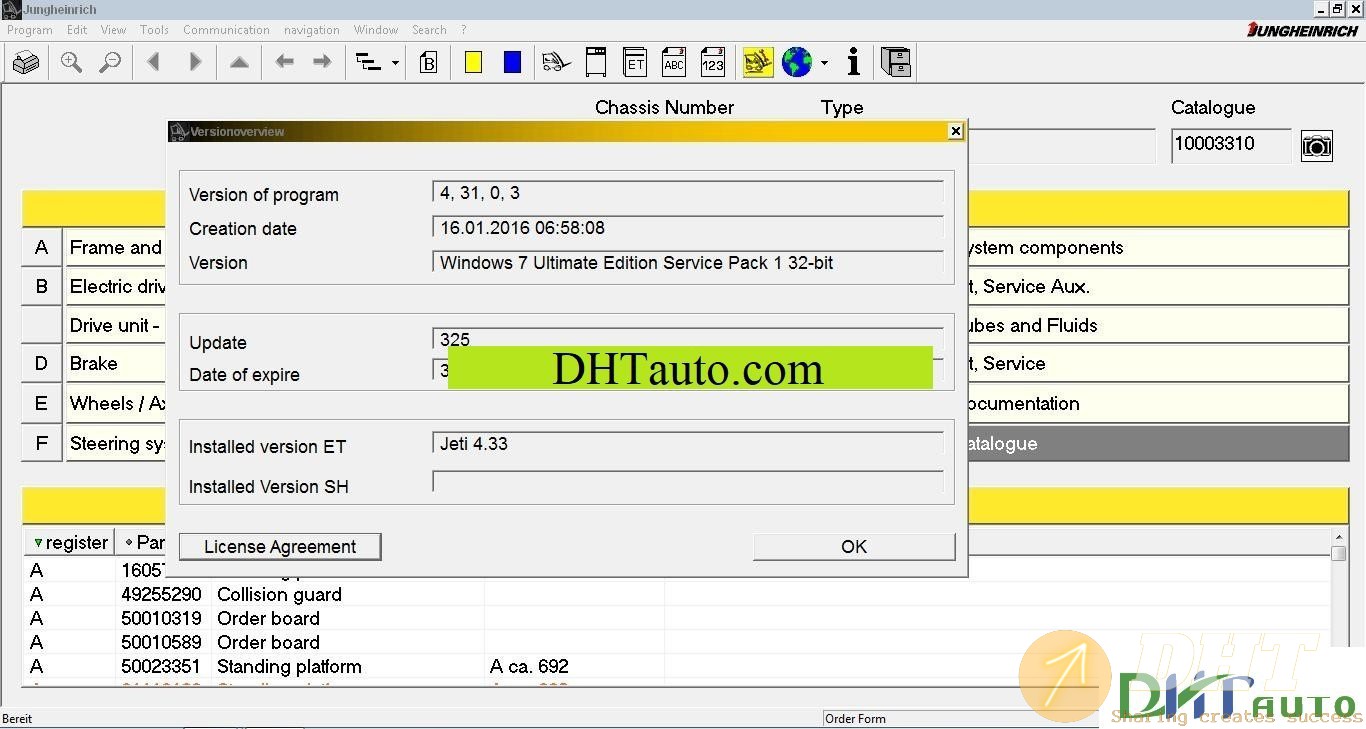Click the zoom in magnifier icon
Viewport: 1366px width, 729px height.
tap(71, 62)
